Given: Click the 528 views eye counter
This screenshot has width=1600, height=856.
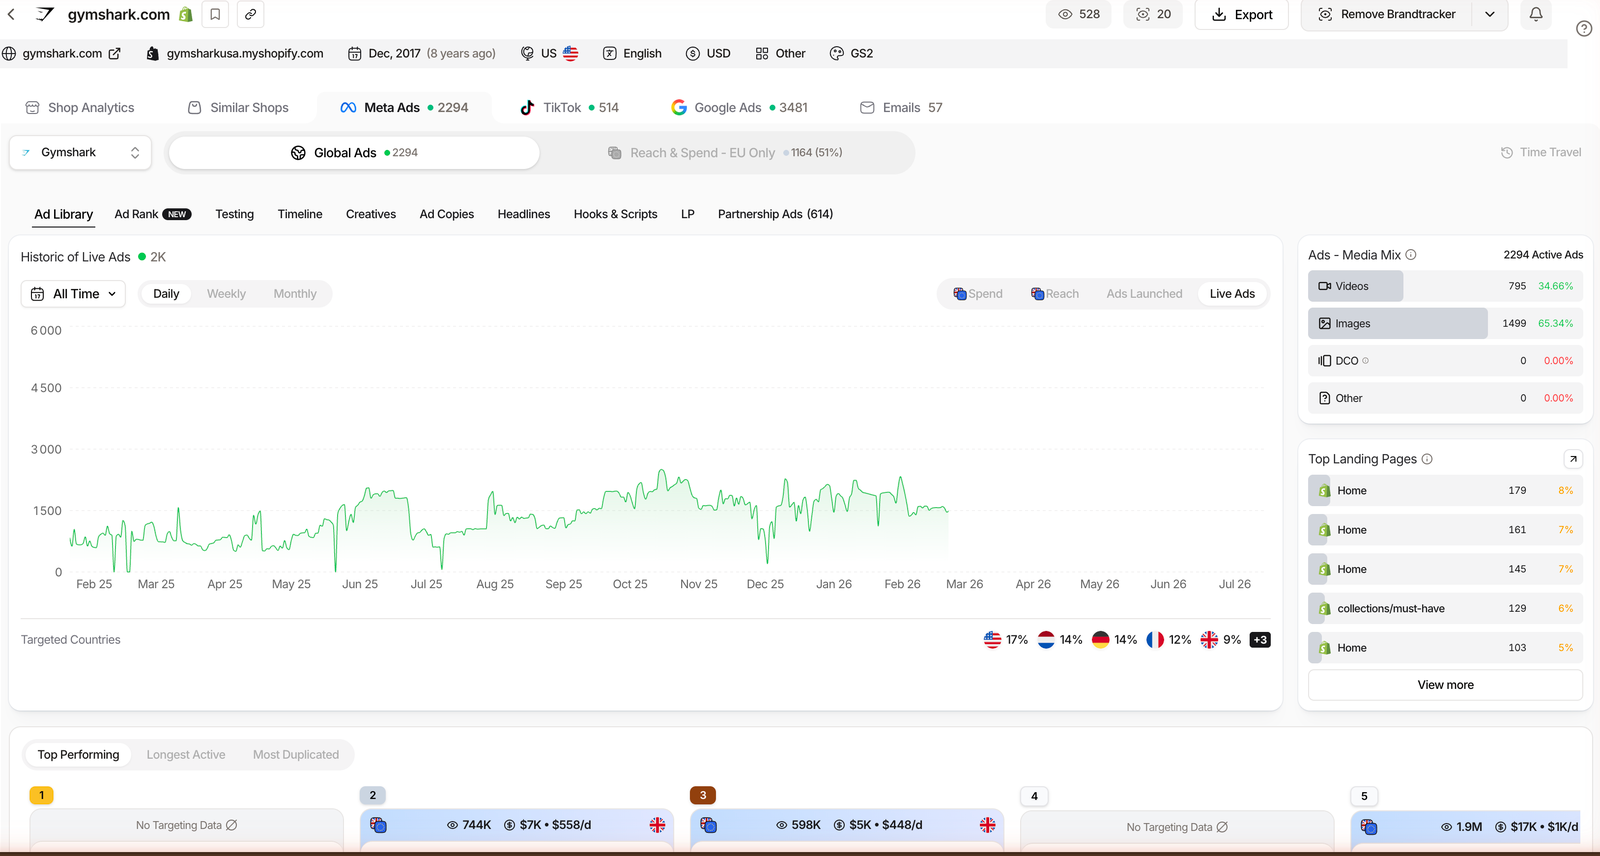Looking at the screenshot, I should 1079,14.
